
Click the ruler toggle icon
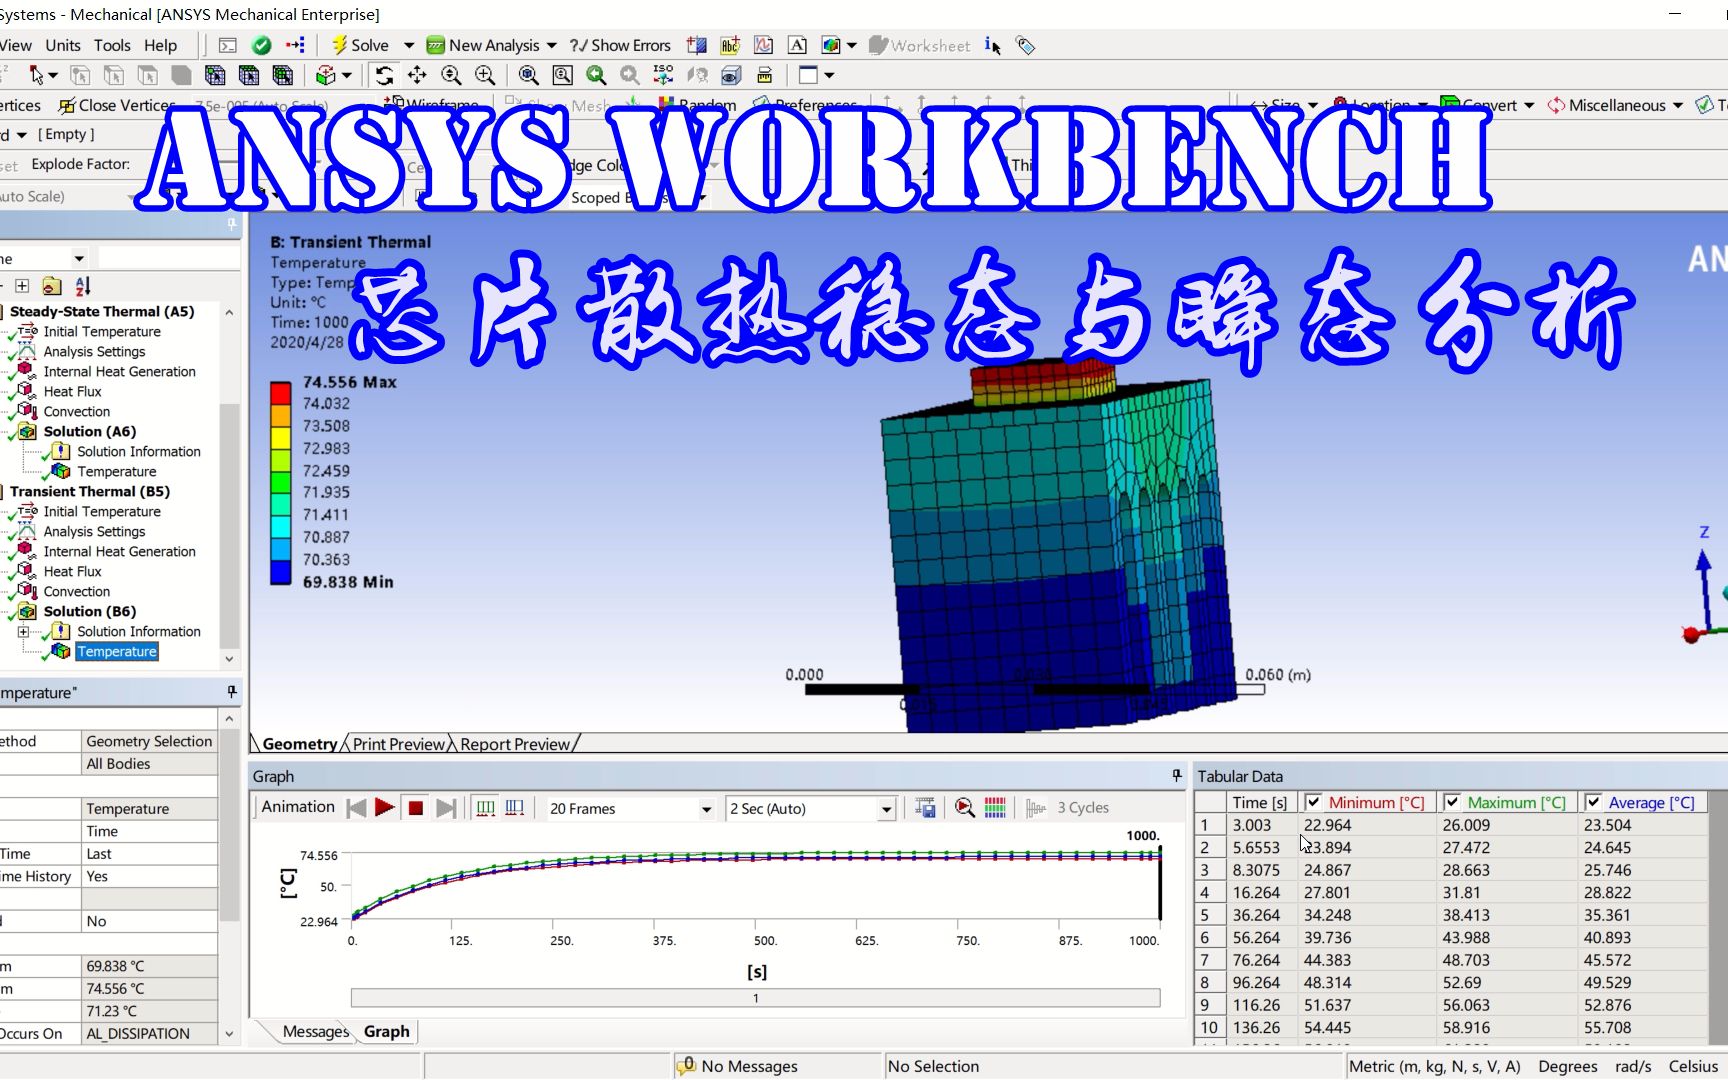[764, 75]
